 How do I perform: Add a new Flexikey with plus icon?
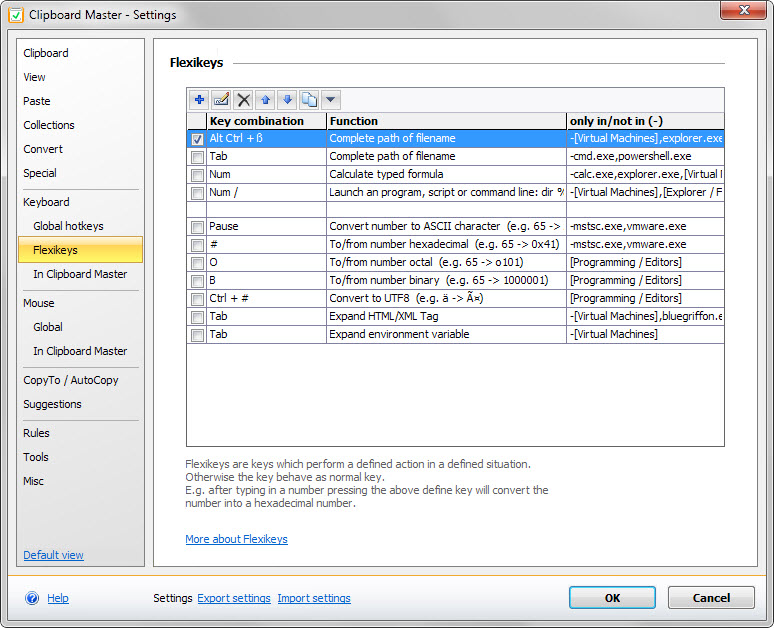[199, 100]
